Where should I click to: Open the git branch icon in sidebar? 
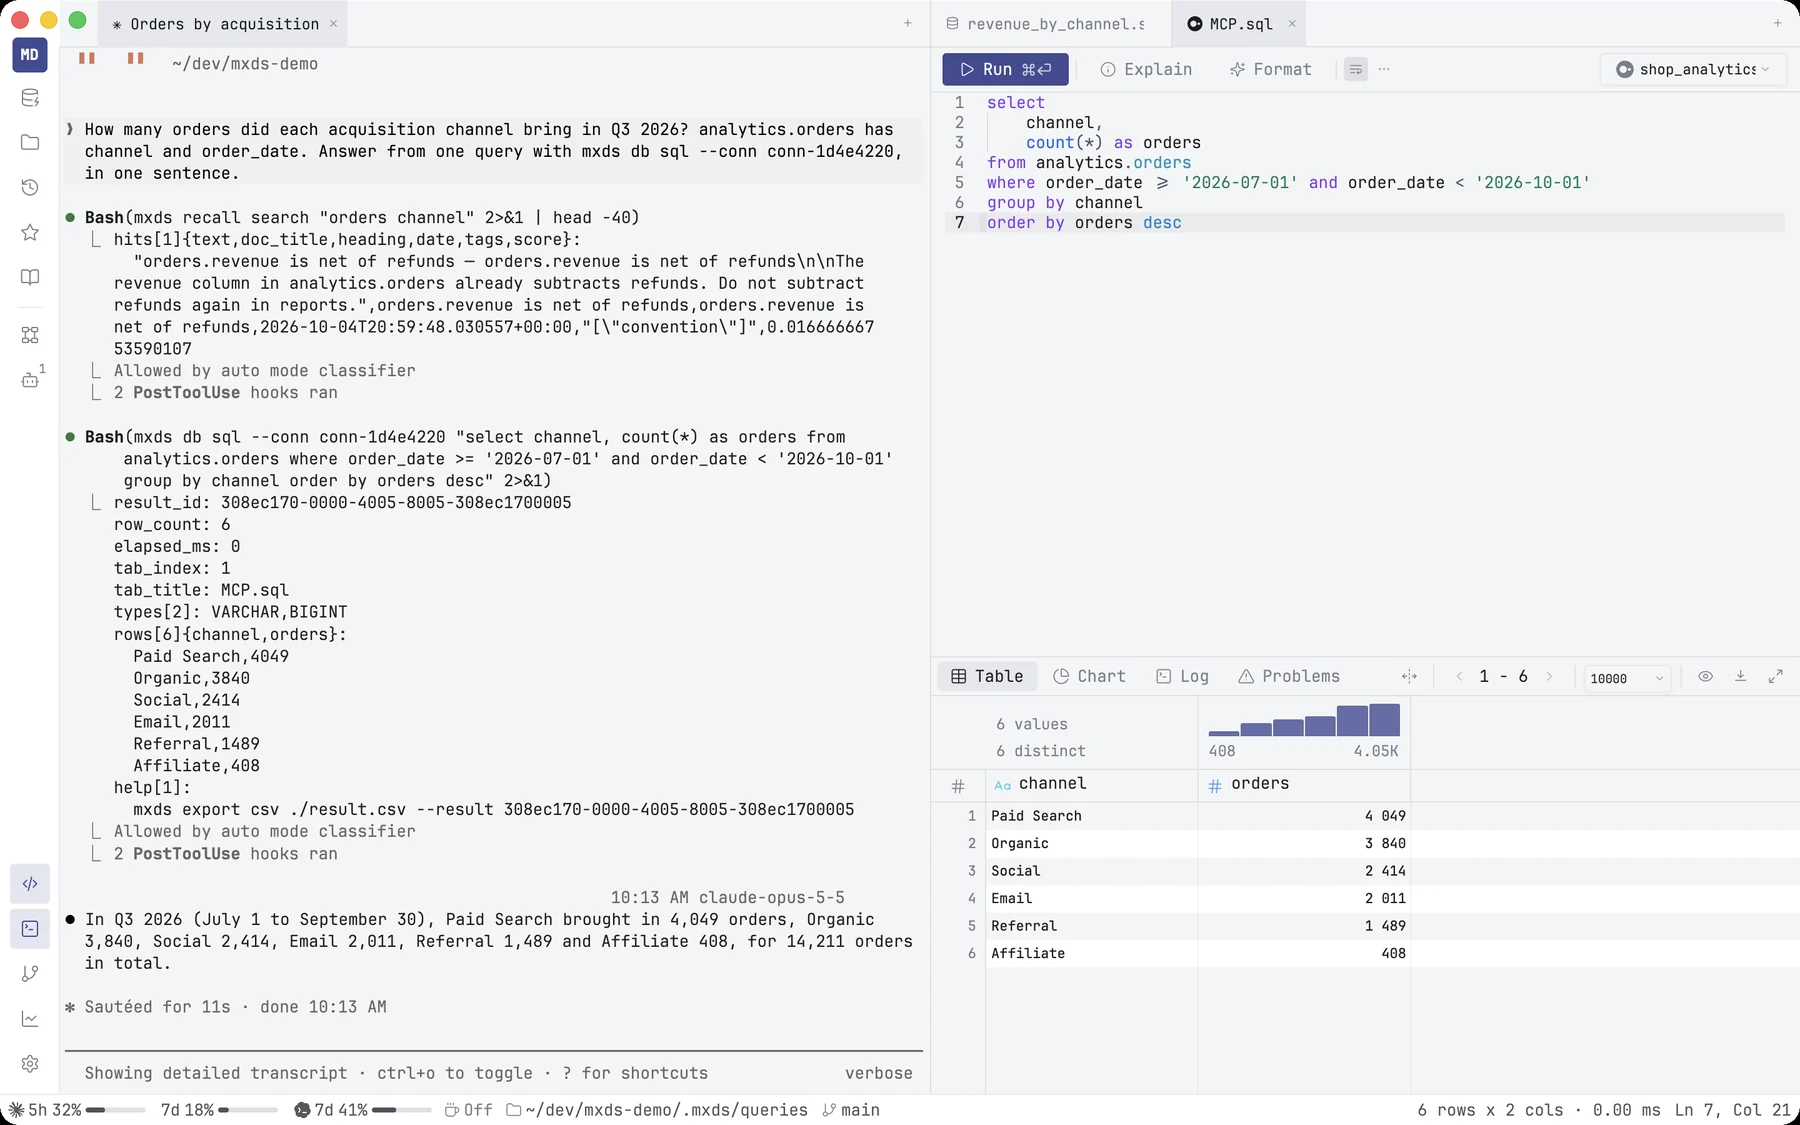(30, 973)
